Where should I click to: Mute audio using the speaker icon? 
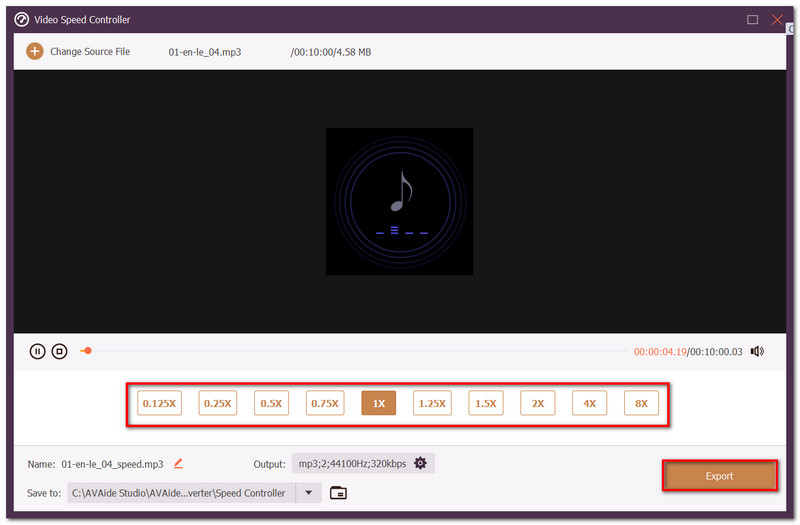coord(757,352)
